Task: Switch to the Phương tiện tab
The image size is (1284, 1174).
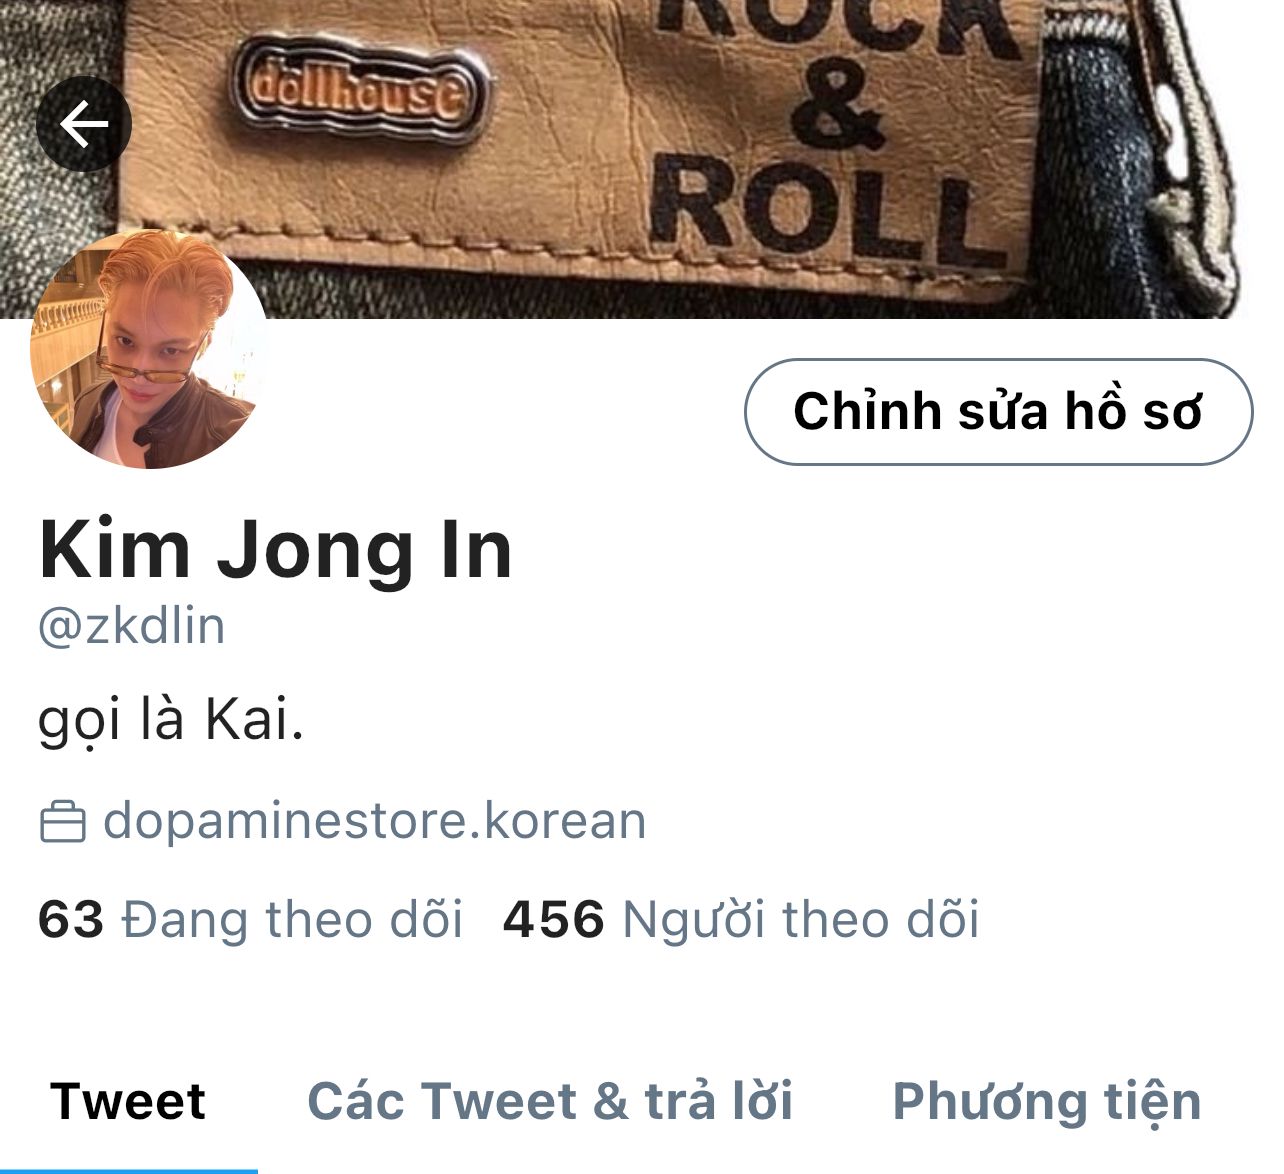Action: point(1047,1102)
